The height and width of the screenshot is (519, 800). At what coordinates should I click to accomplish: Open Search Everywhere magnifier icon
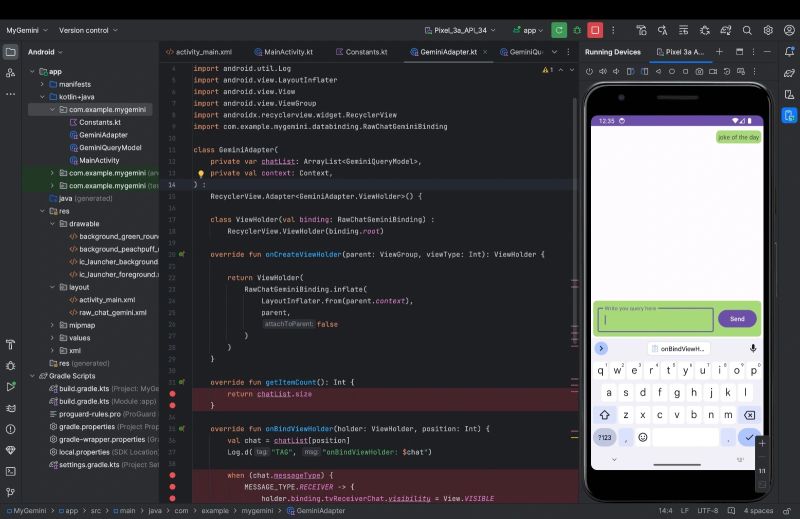pos(747,30)
